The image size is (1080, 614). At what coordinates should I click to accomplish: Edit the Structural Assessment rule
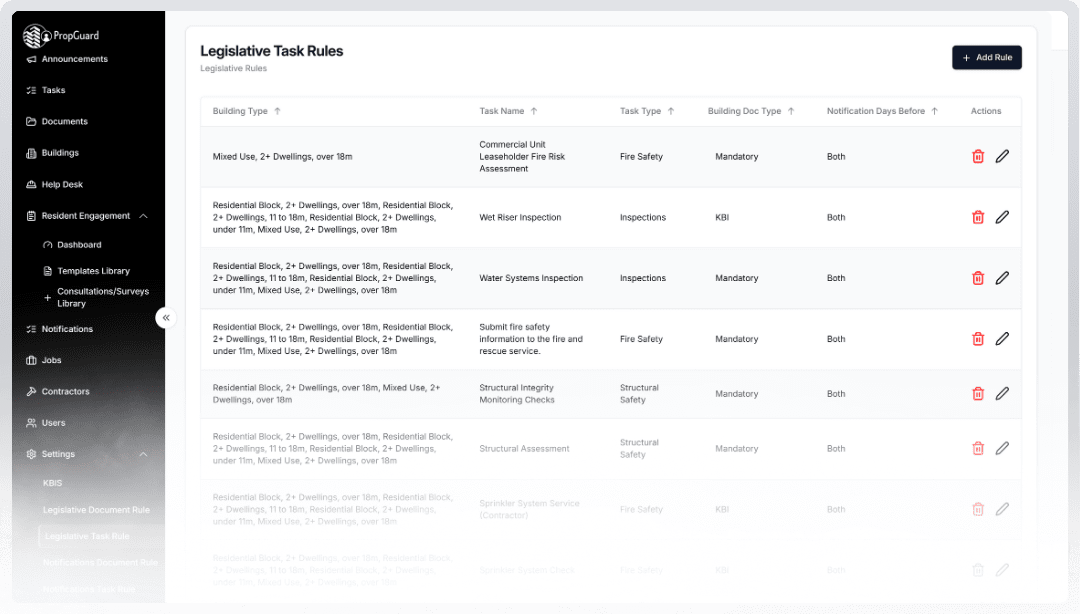(x=1002, y=449)
